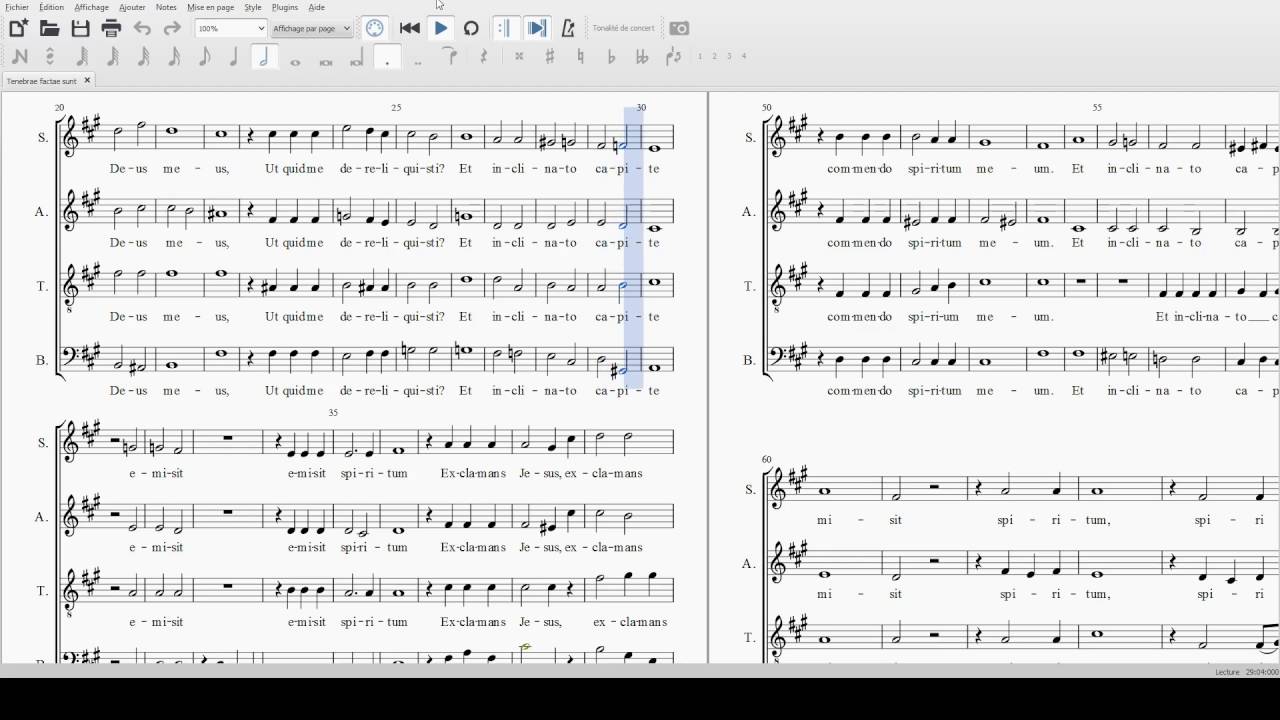Open the Ajouter menu
The height and width of the screenshot is (720, 1280).
click(x=132, y=7)
